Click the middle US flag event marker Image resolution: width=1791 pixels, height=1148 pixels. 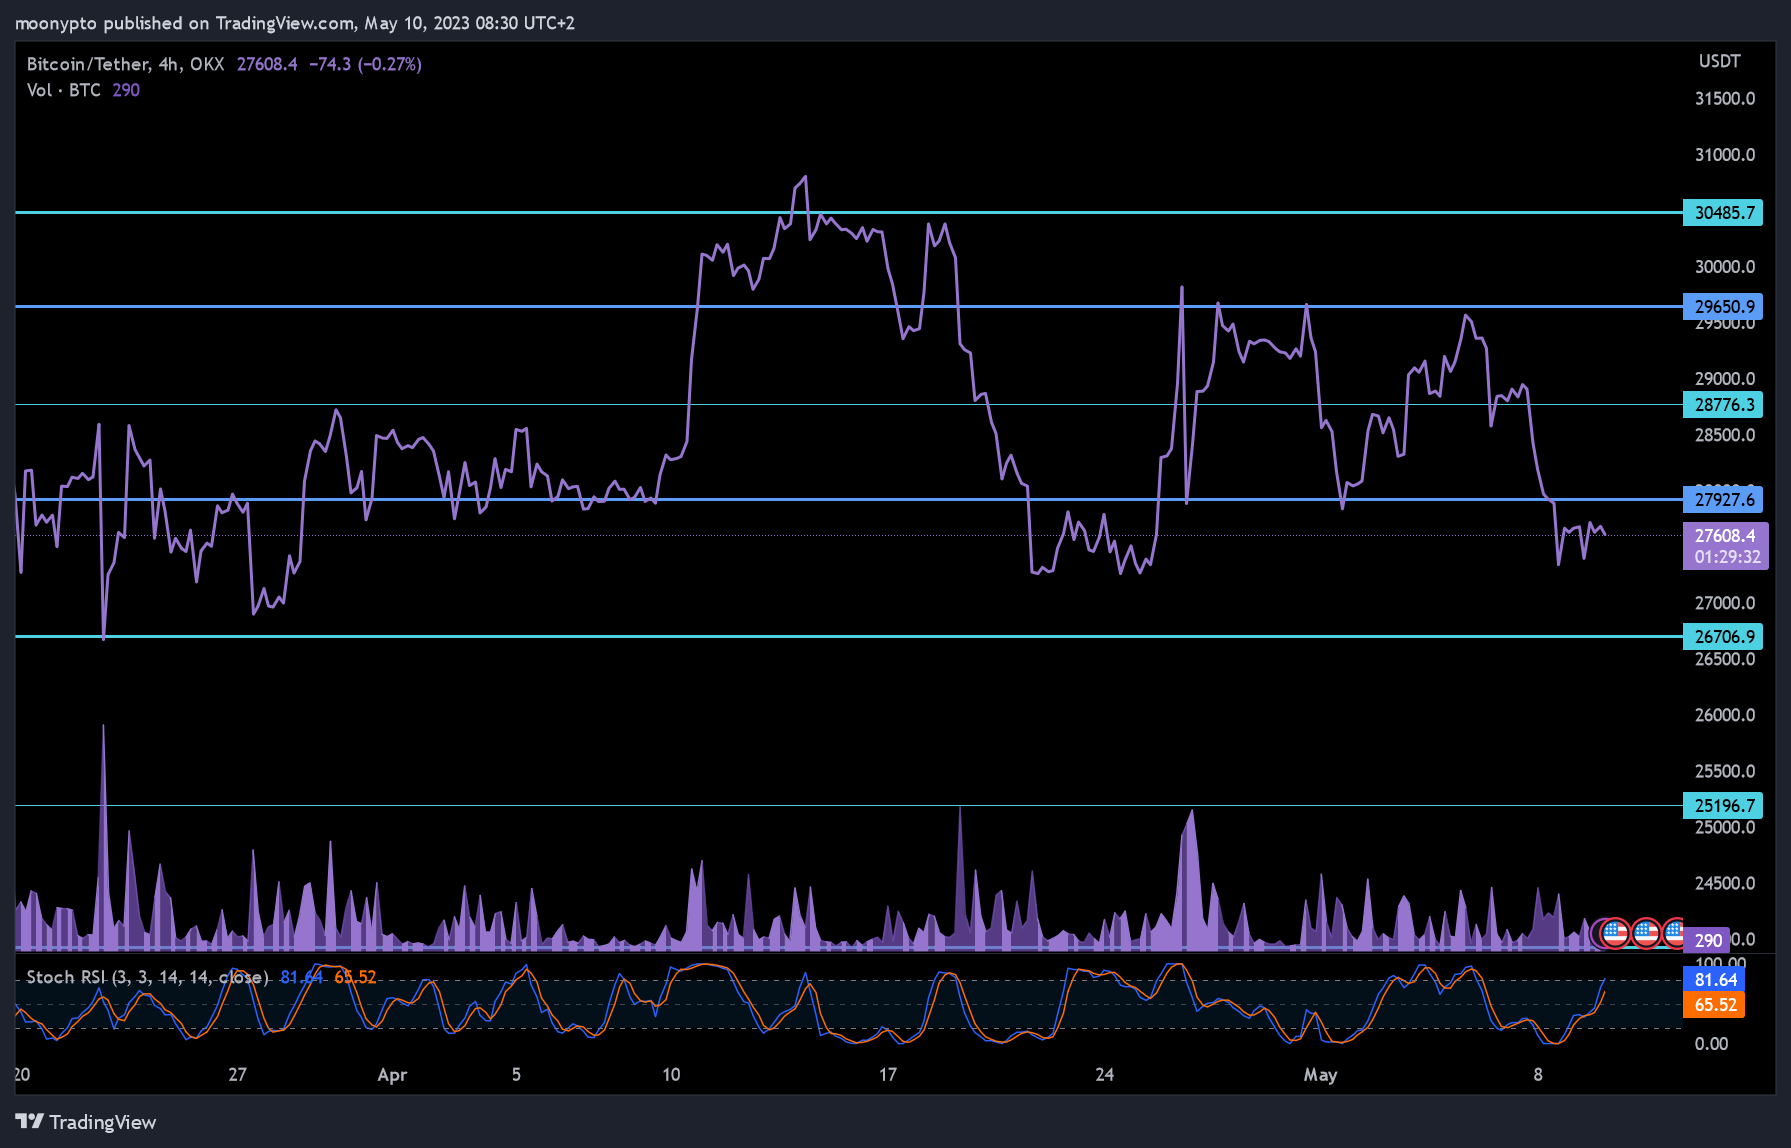click(1646, 933)
